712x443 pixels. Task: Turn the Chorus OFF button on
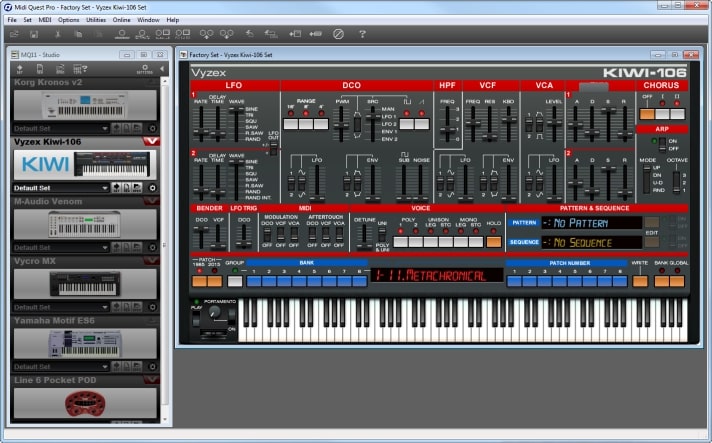[647, 115]
